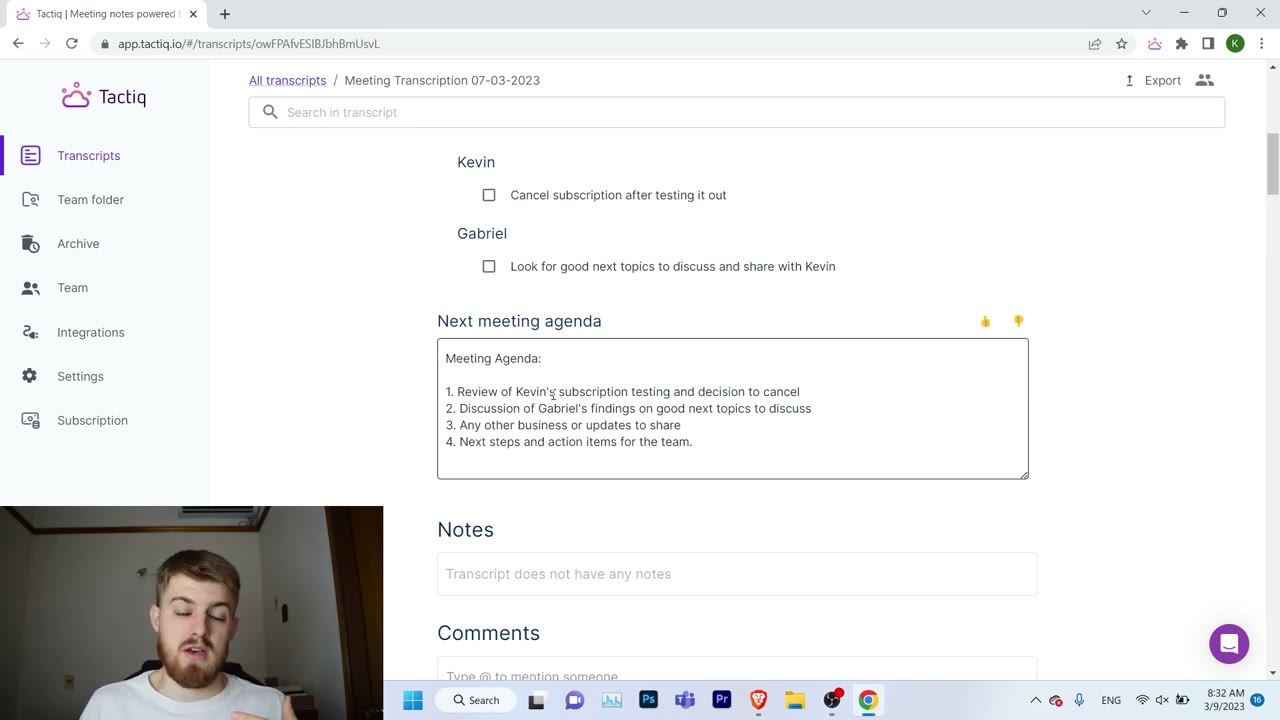Screen dimensions: 1280x720
Task: Open the Extensions puzzle icon
Action: [1181, 43]
